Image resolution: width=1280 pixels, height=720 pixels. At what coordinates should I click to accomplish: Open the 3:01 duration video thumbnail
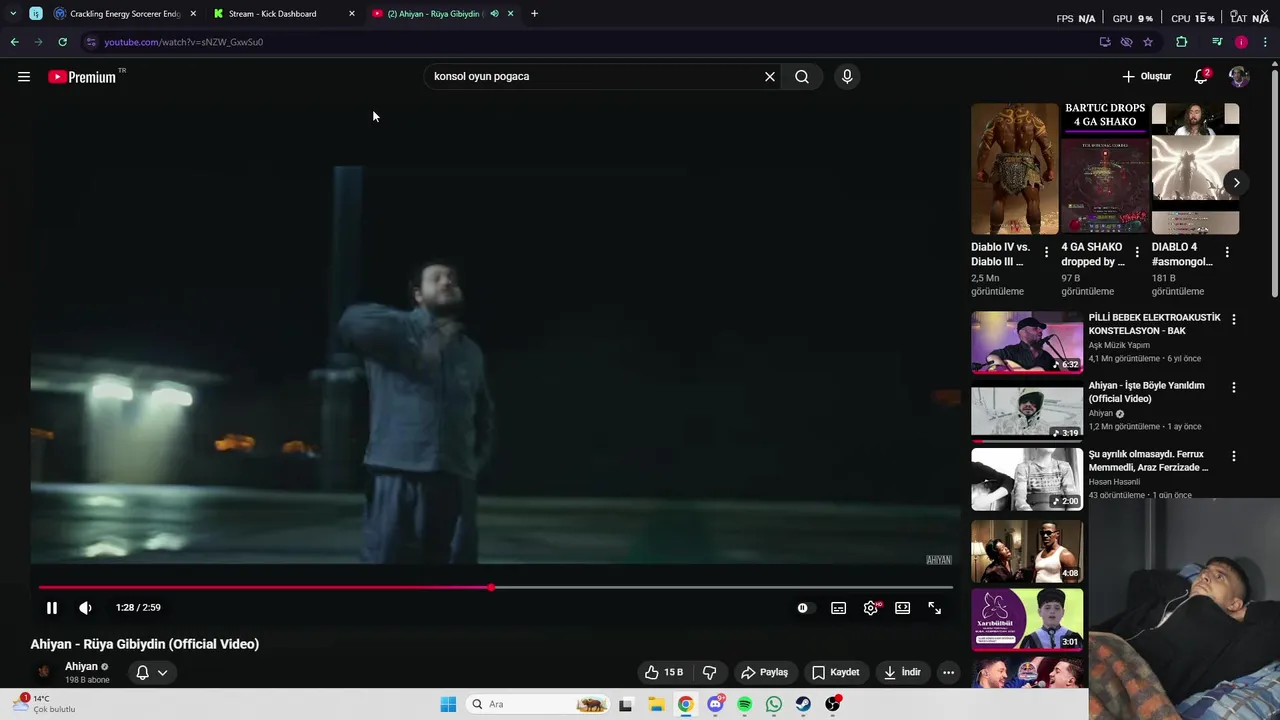click(1027, 620)
